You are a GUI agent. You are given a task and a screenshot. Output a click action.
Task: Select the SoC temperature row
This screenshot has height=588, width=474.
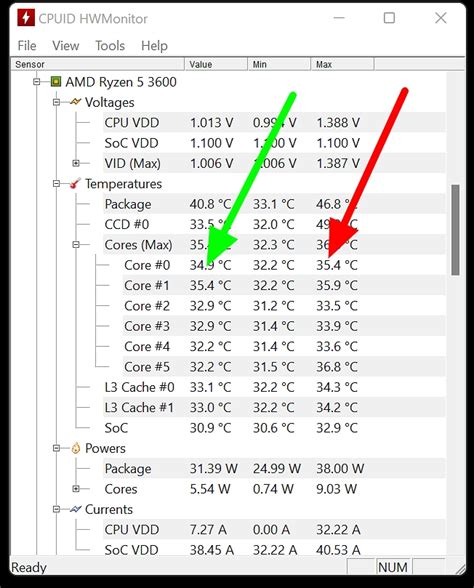tap(274, 428)
